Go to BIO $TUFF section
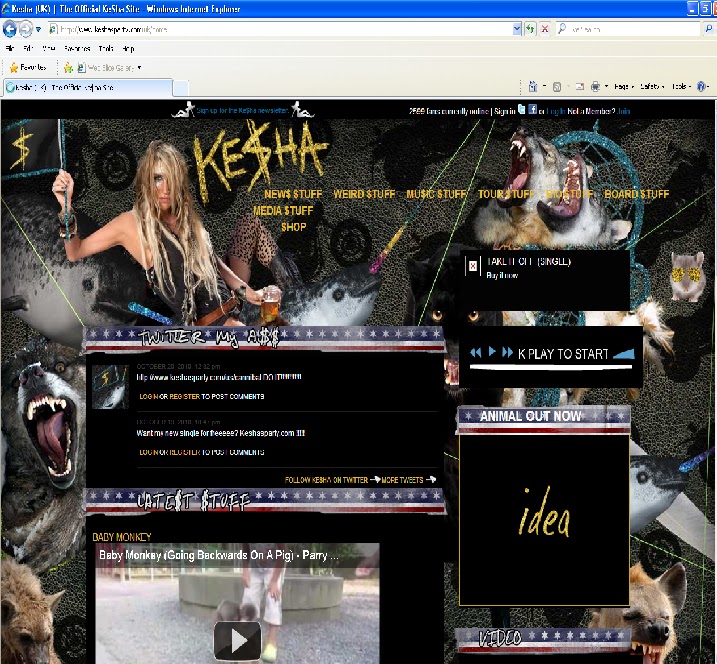The height and width of the screenshot is (664, 717). point(569,194)
